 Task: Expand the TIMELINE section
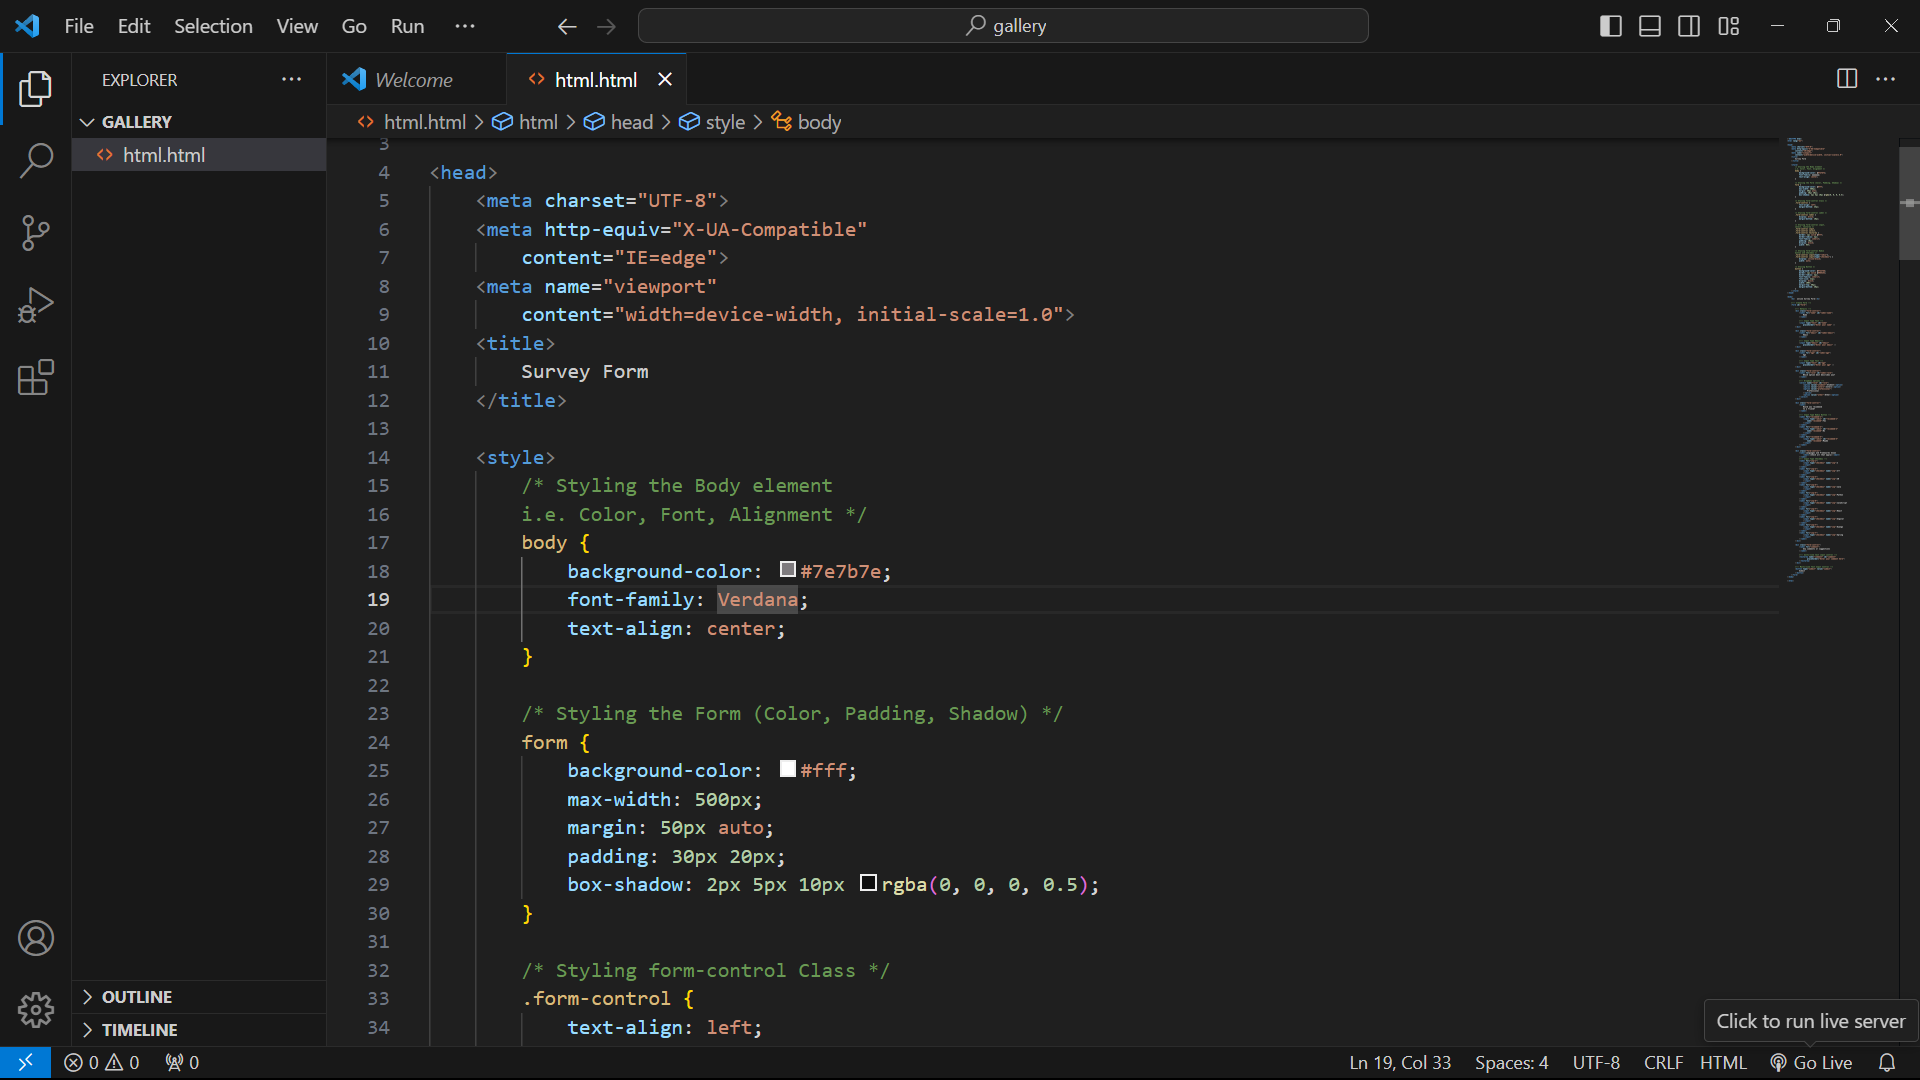pos(139,1030)
